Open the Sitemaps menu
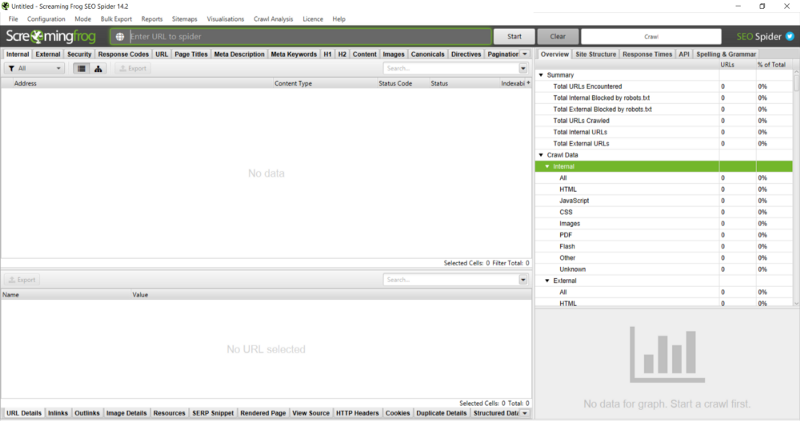 click(x=184, y=19)
